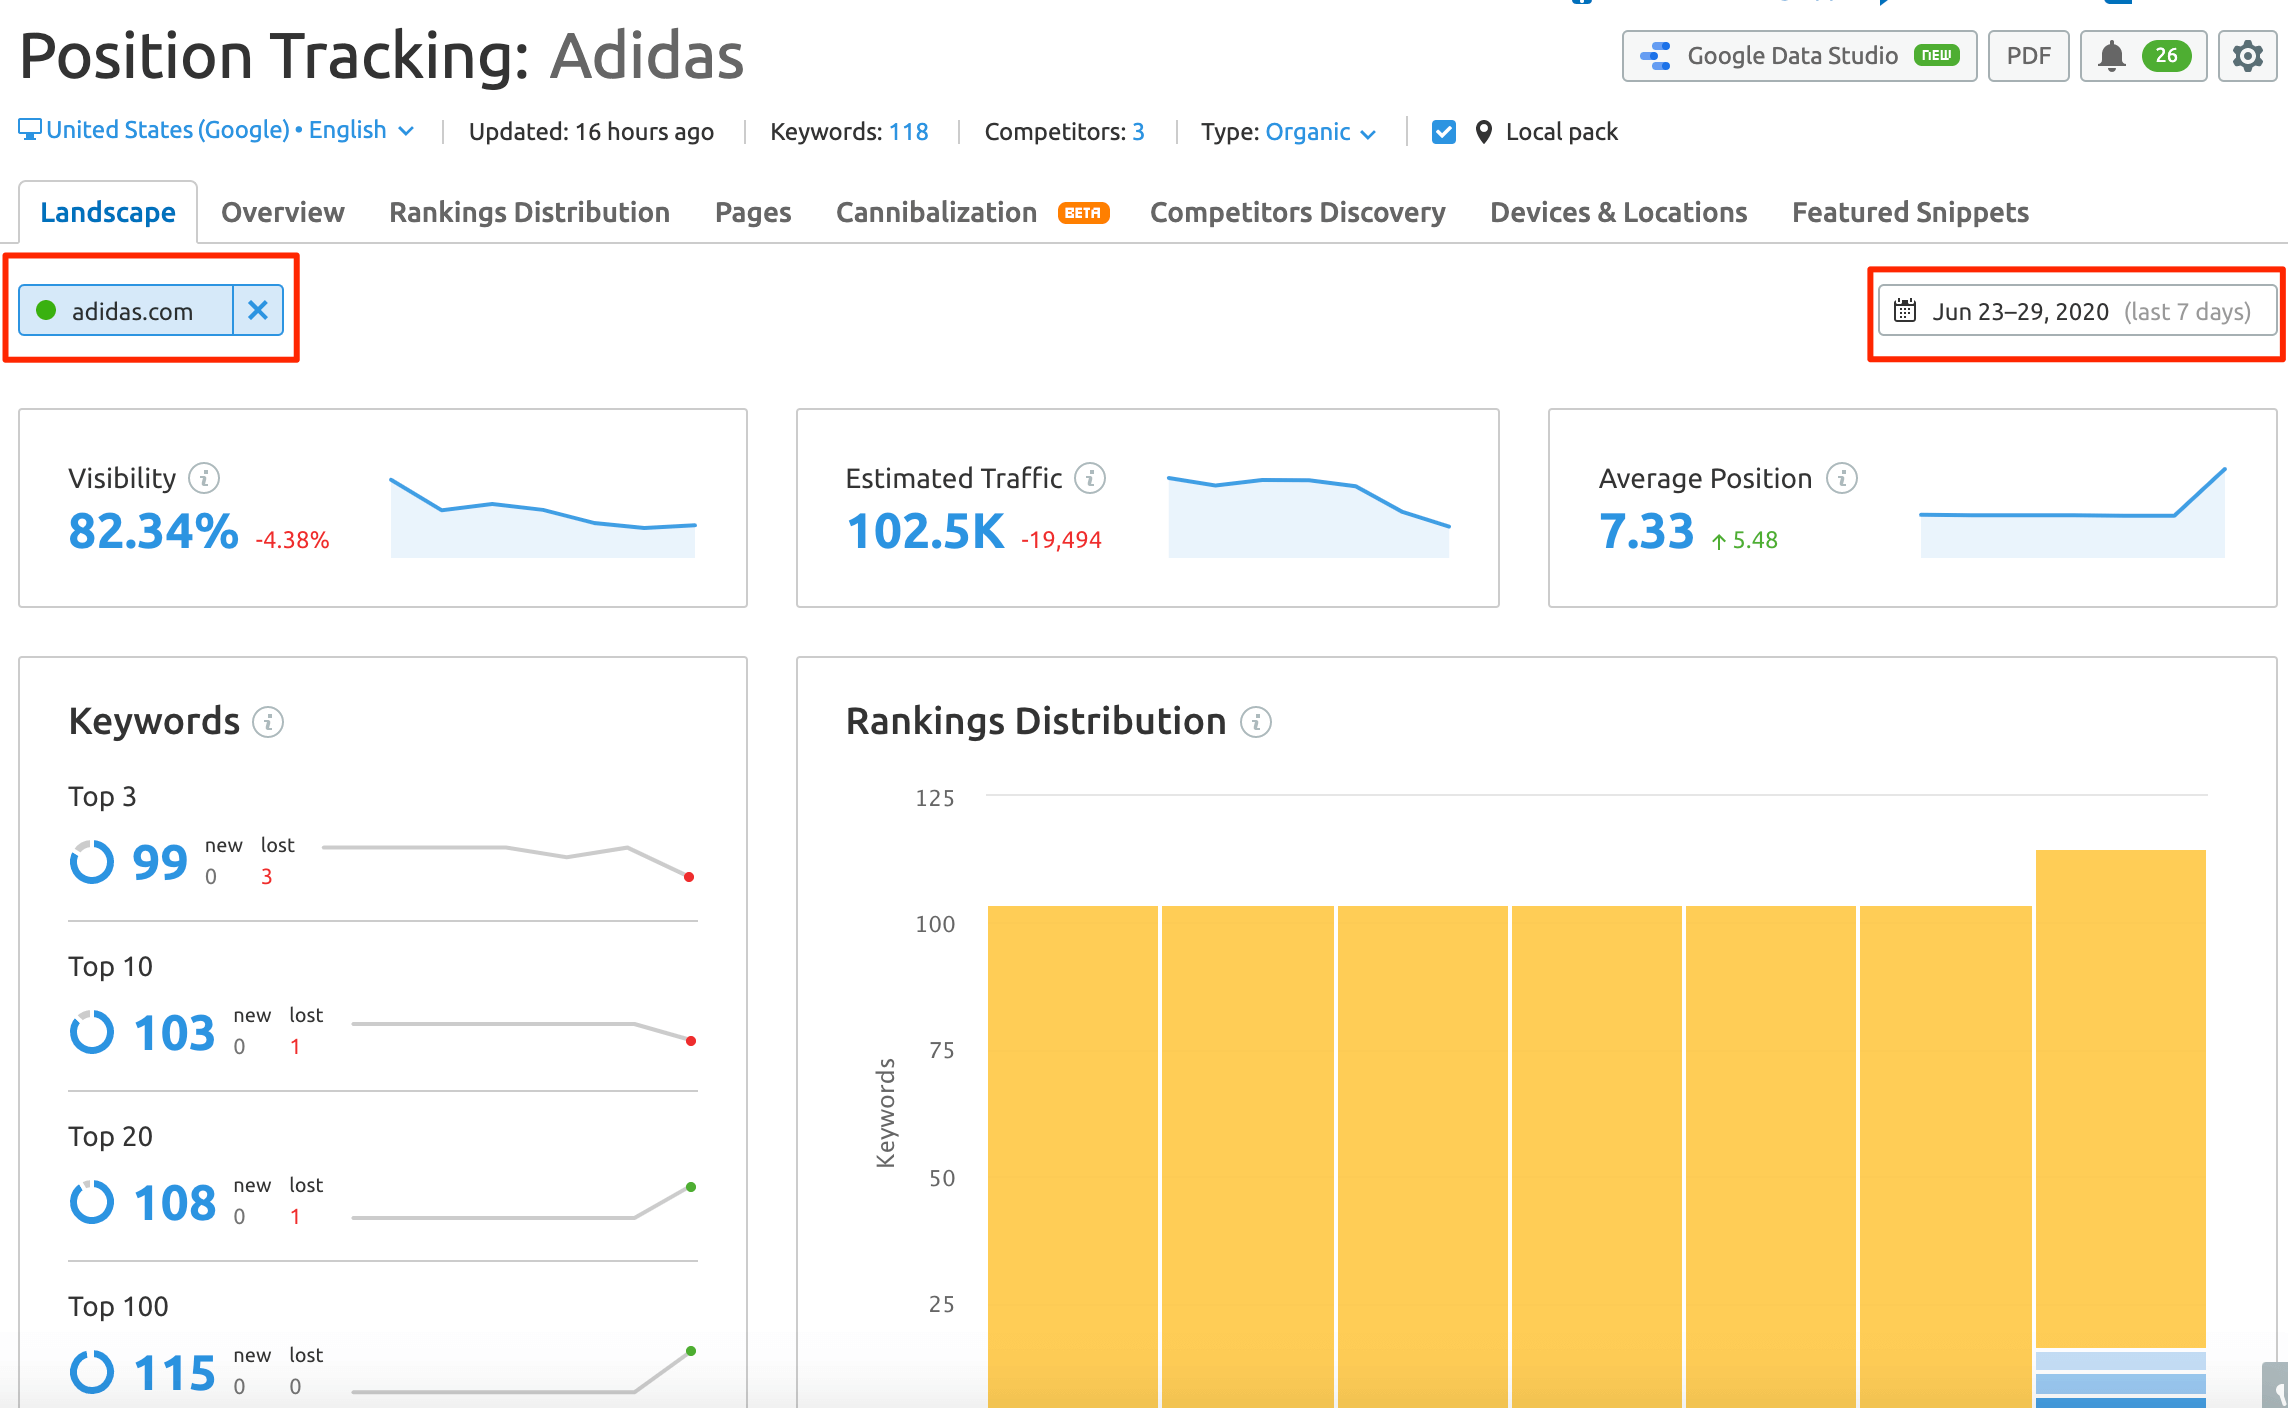Image resolution: width=2288 pixels, height=1408 pixels.
Task: Click traffic change -19,494 value
Action: click(x=1061, y=540)
